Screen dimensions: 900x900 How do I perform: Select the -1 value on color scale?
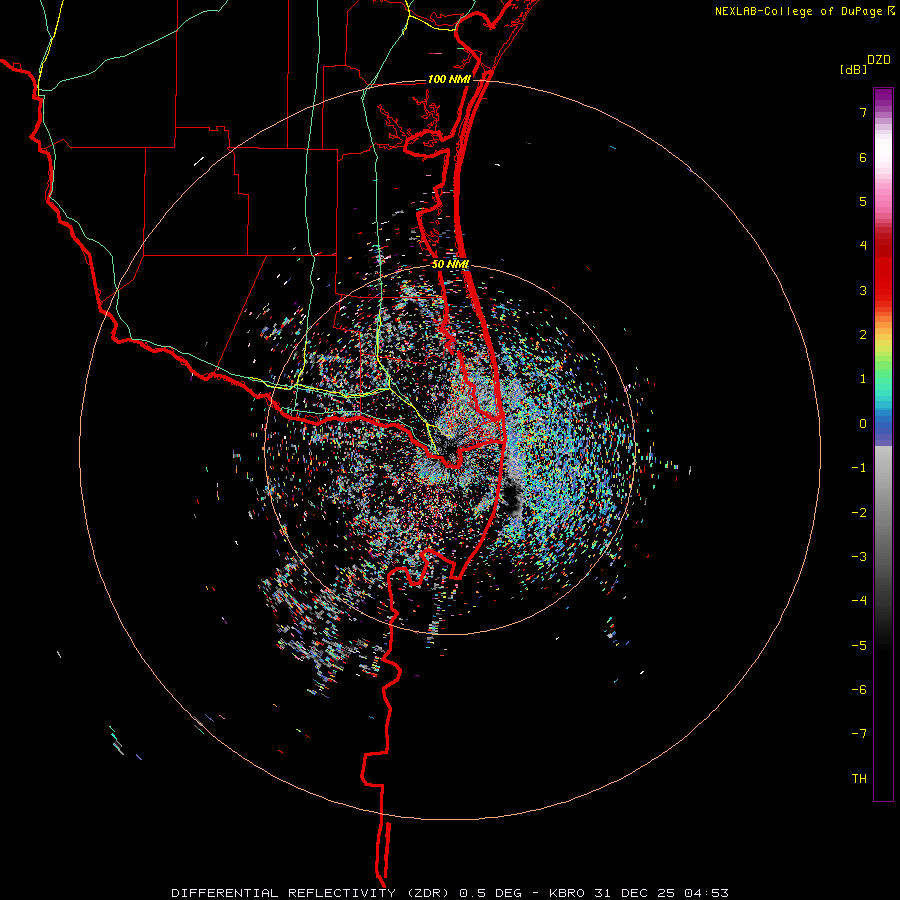[859, 468]
